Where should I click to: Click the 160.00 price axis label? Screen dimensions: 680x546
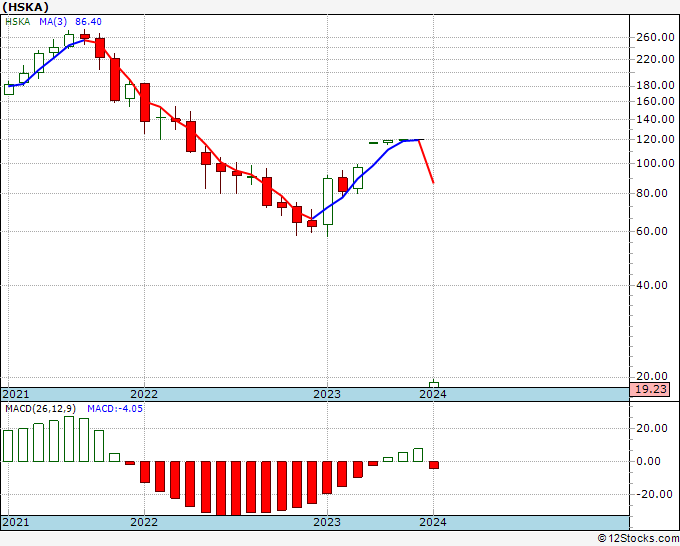(655, 101)
